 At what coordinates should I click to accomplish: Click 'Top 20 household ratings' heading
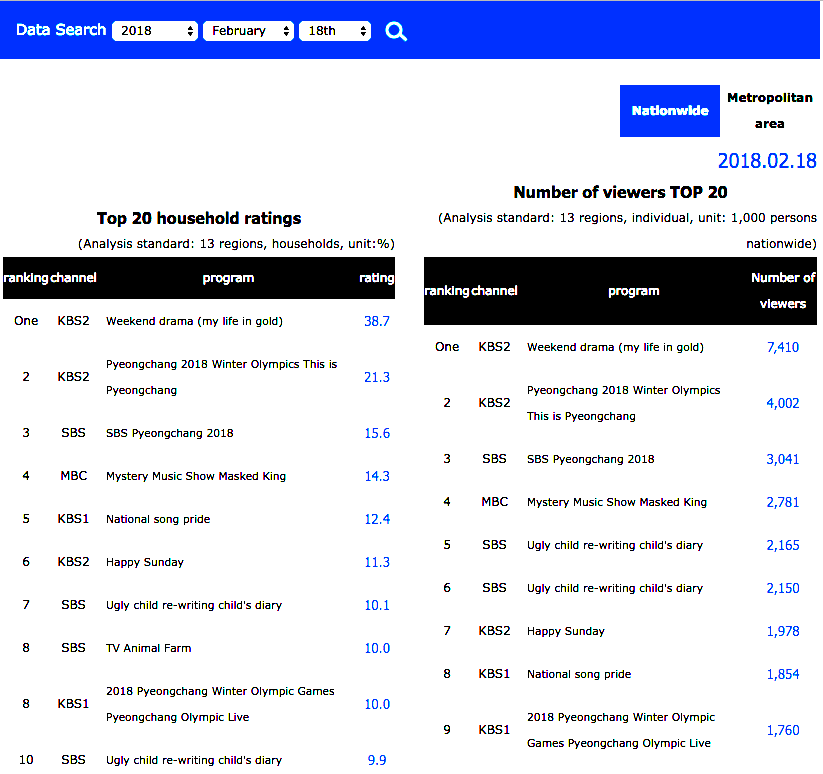(199, 218)
